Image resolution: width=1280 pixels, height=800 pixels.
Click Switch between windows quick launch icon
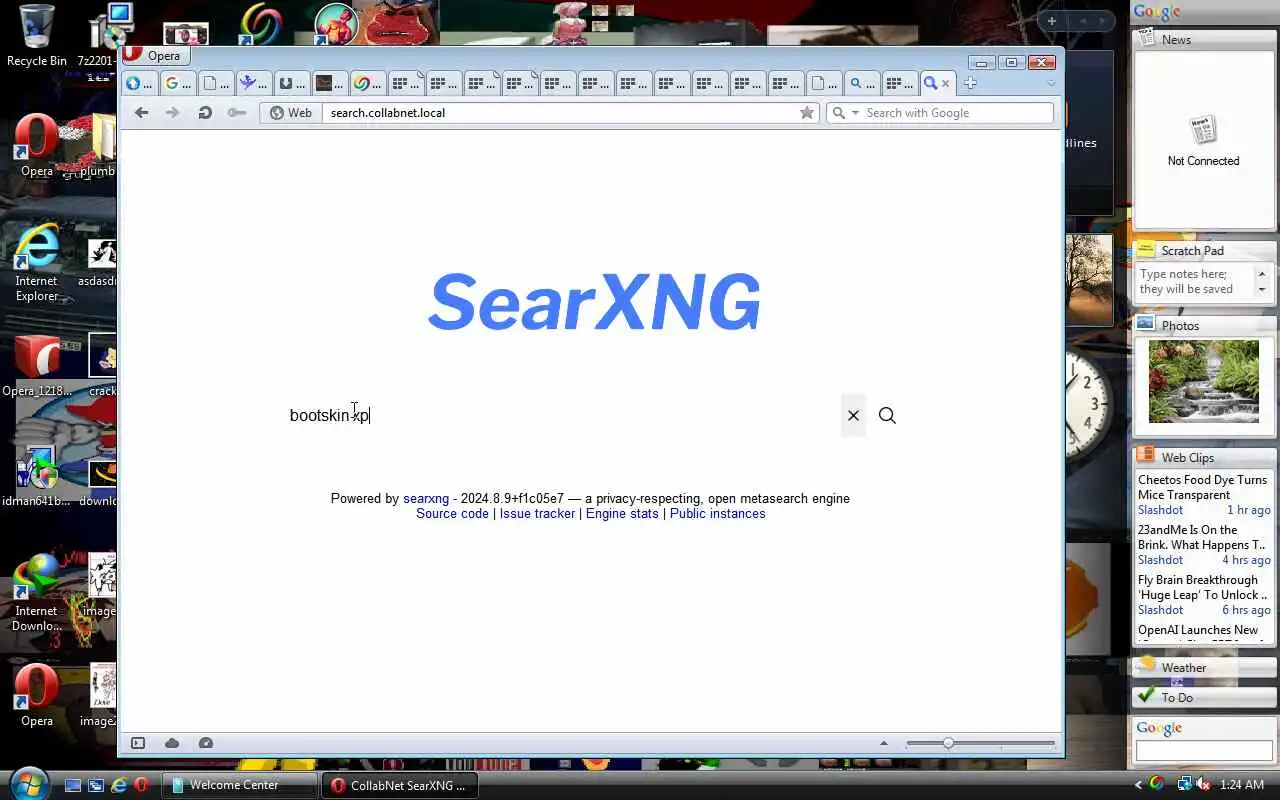[x=96, y=785]
